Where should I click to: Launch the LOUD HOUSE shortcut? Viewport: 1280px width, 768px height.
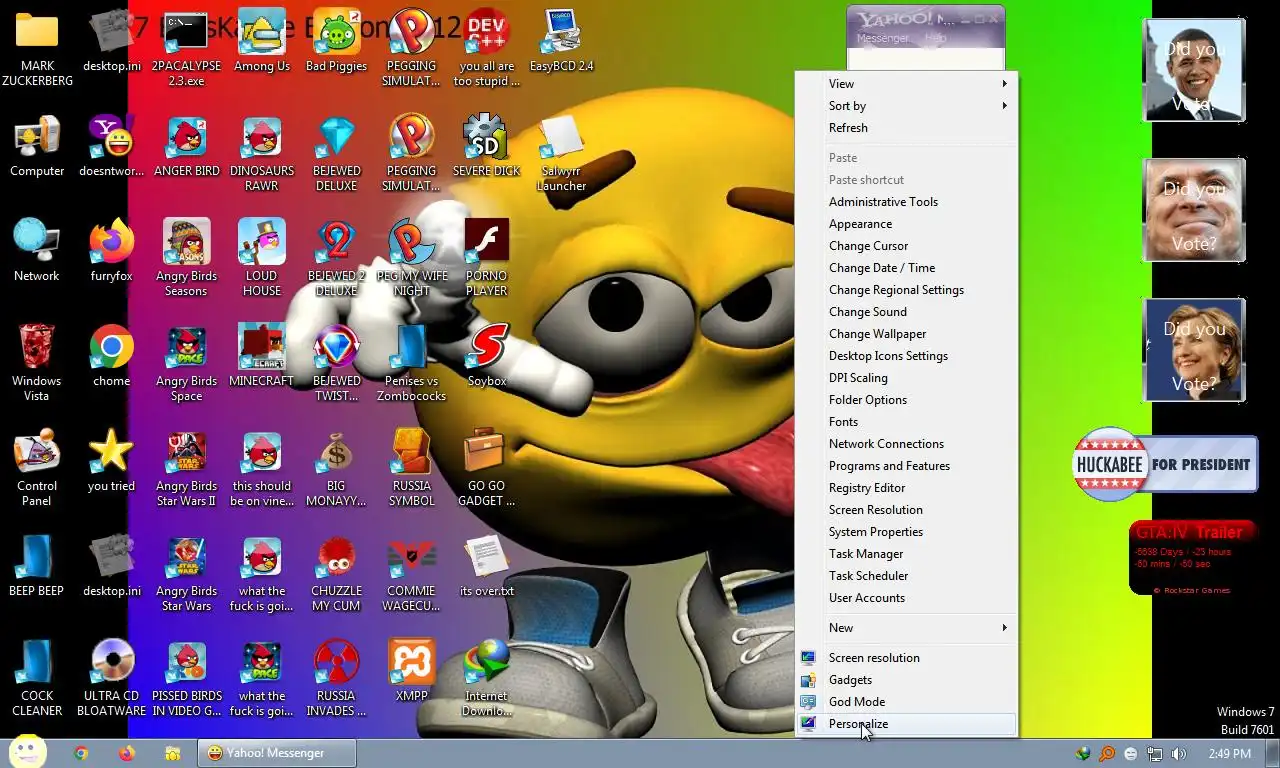coord(261,259)
